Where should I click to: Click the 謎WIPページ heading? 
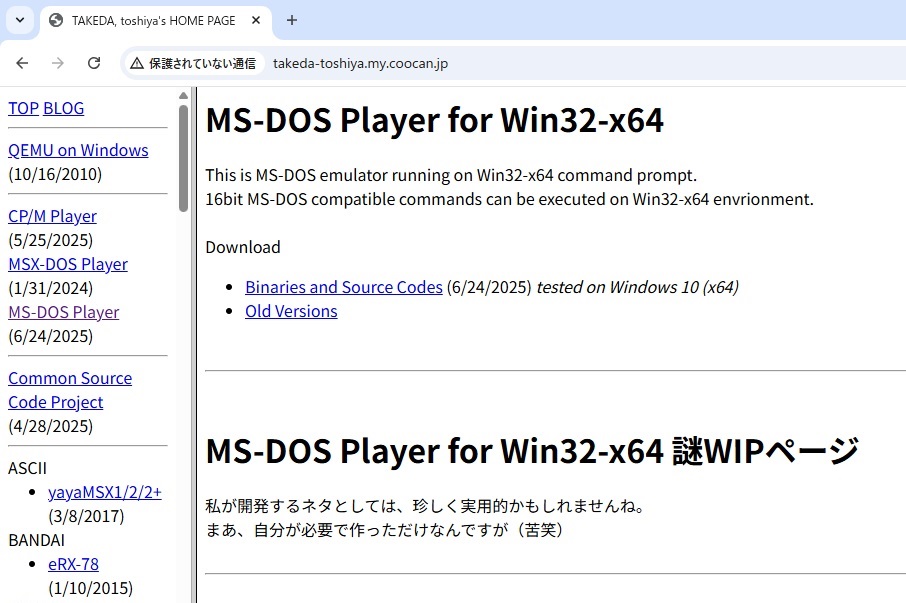765,451
